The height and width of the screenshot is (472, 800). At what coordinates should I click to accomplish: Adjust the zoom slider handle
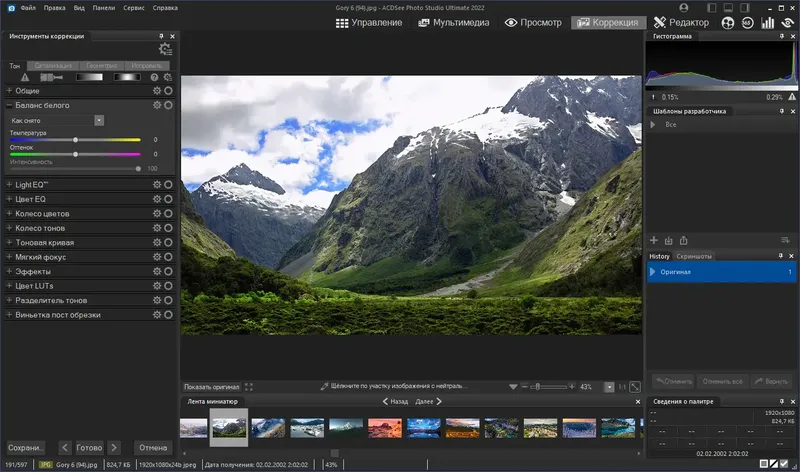coord(537,387)
